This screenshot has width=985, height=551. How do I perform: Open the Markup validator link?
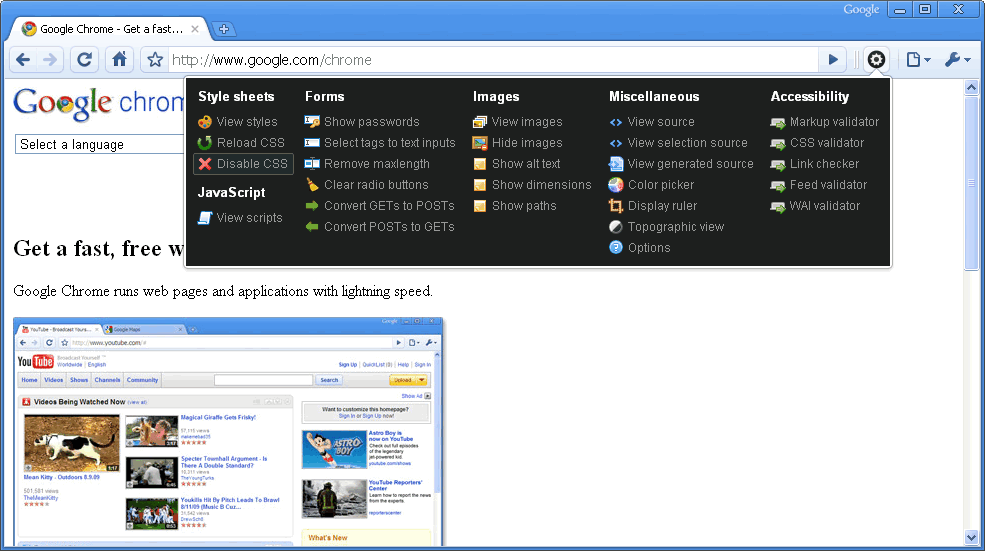tap(834, 122)
